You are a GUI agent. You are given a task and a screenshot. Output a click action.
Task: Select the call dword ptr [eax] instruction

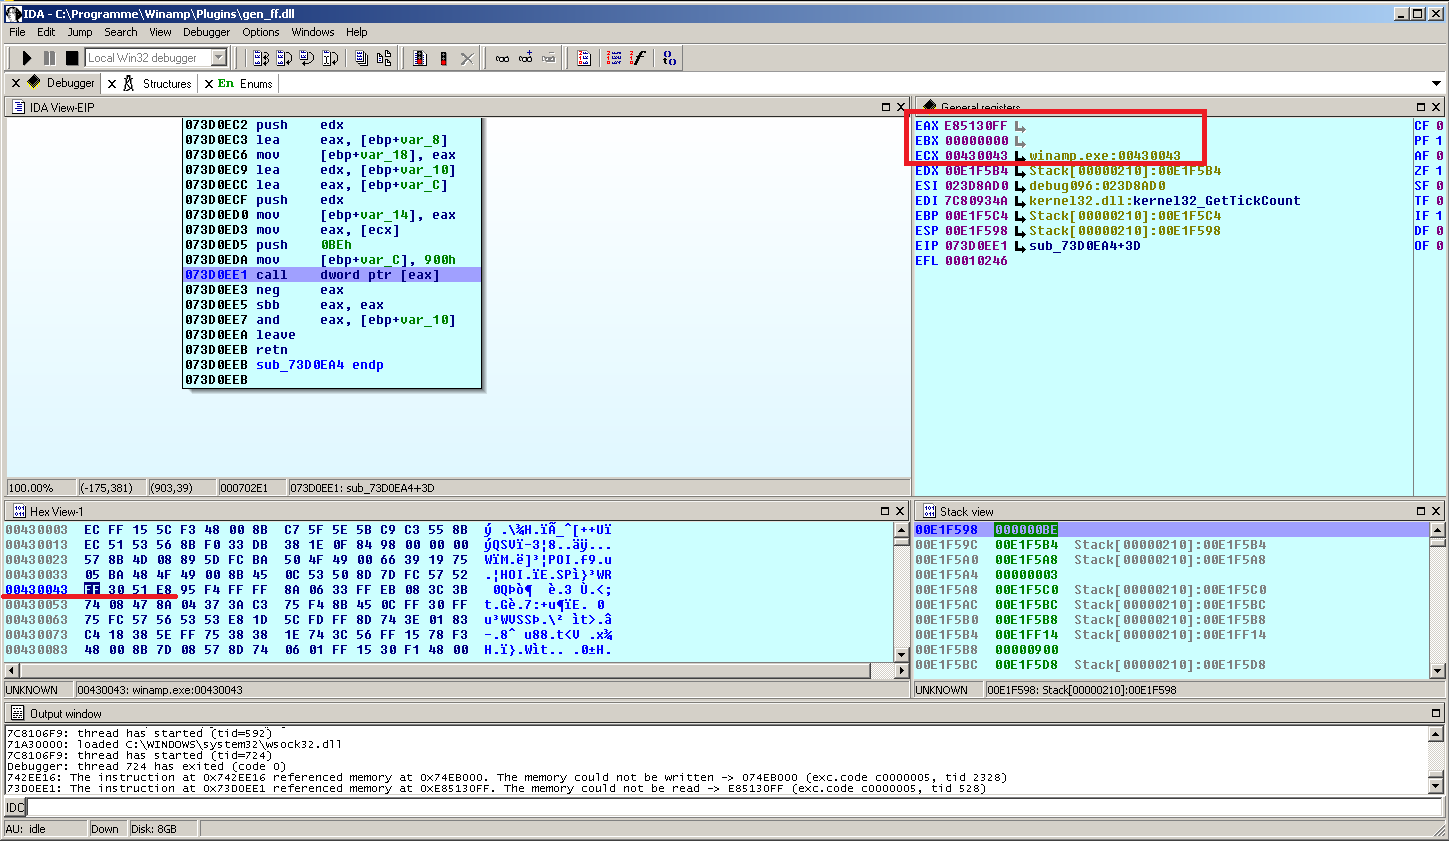point(332,275)
